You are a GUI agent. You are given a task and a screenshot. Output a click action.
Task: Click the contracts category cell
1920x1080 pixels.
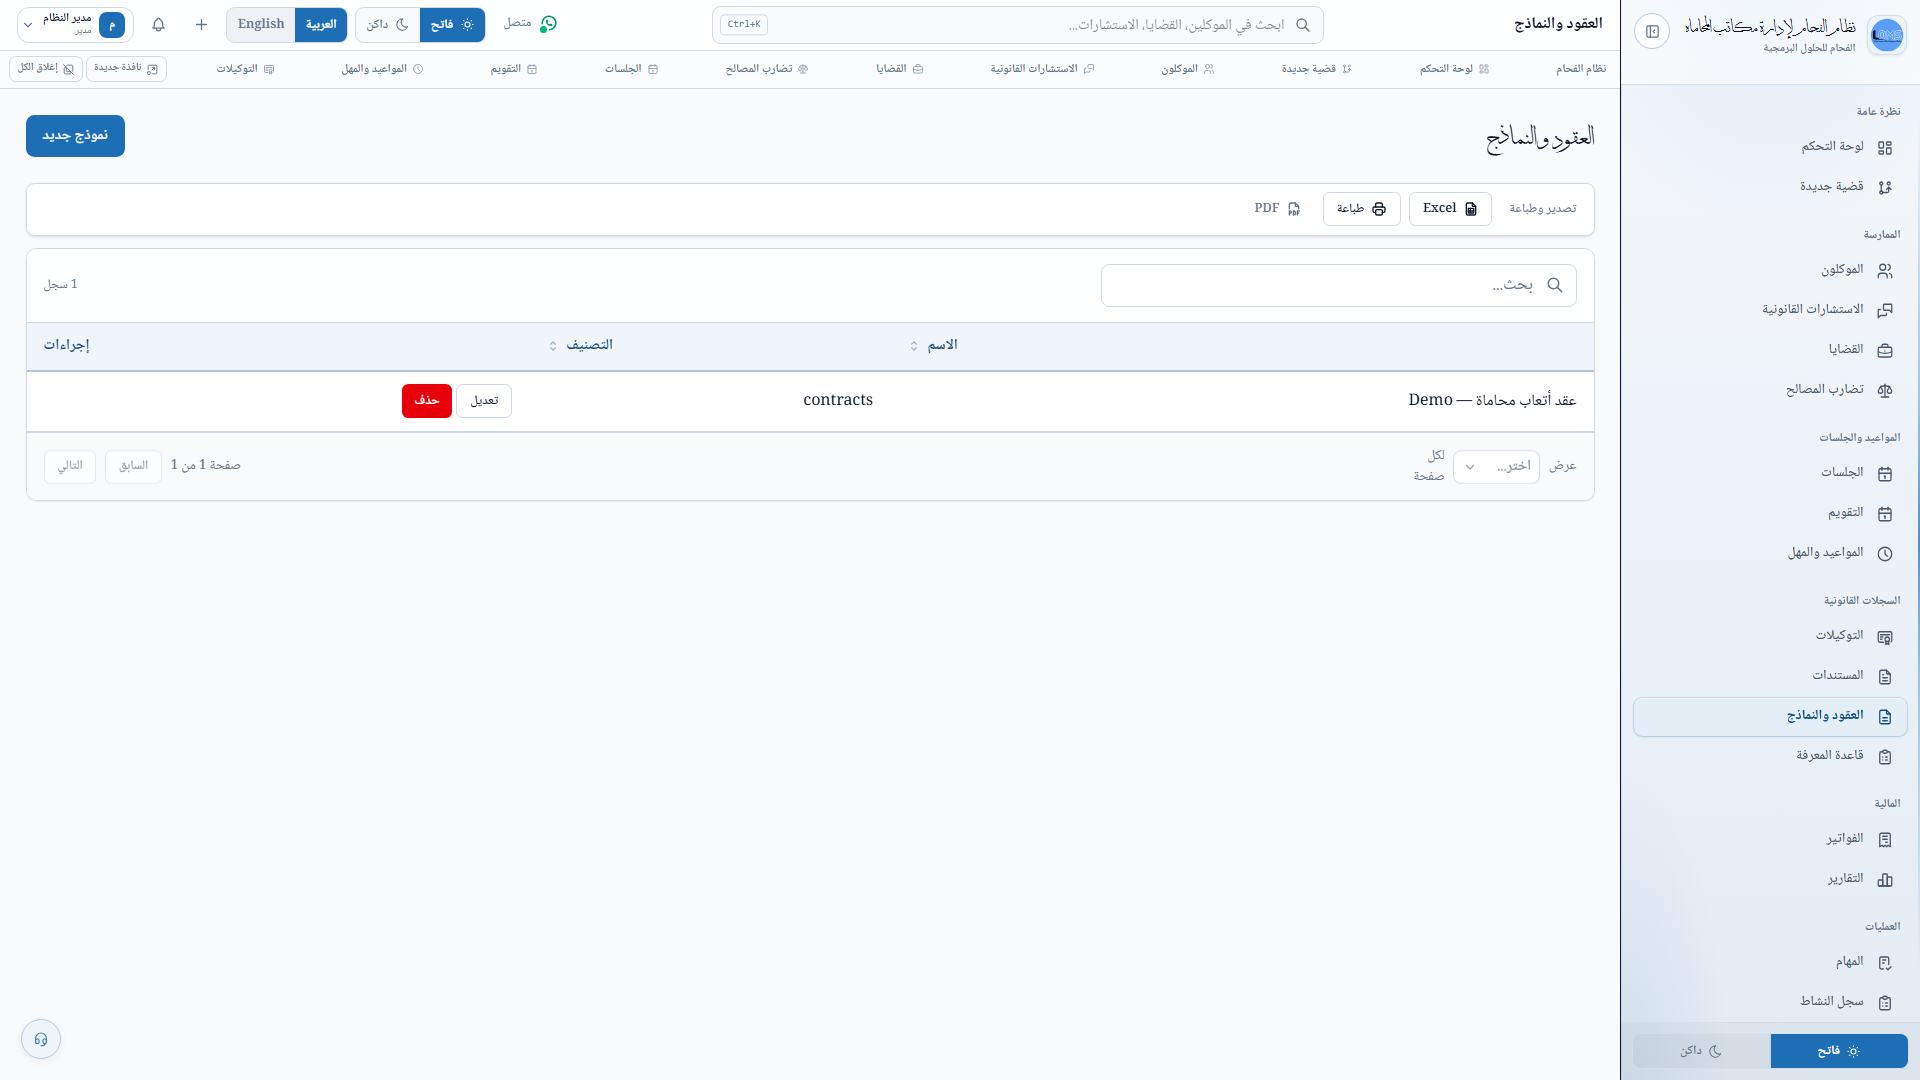(838, 400)
